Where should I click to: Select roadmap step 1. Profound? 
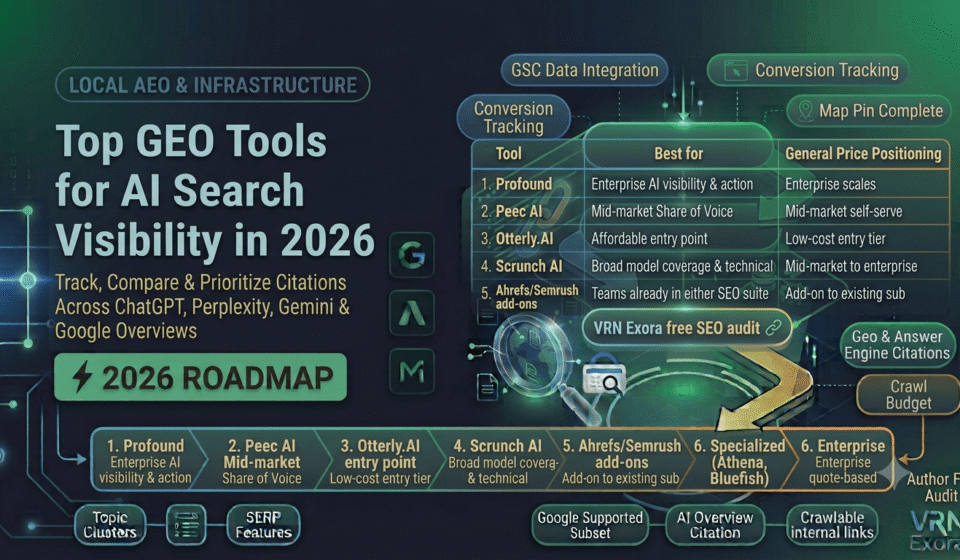(145, 461)
